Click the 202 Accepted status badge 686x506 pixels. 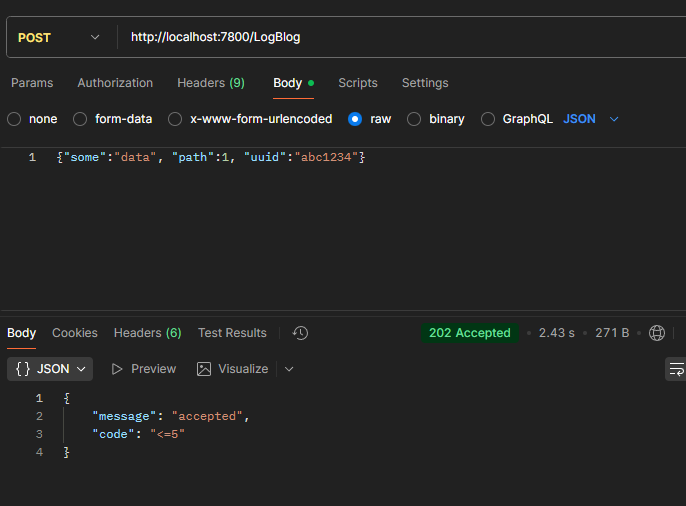(470, 333)
